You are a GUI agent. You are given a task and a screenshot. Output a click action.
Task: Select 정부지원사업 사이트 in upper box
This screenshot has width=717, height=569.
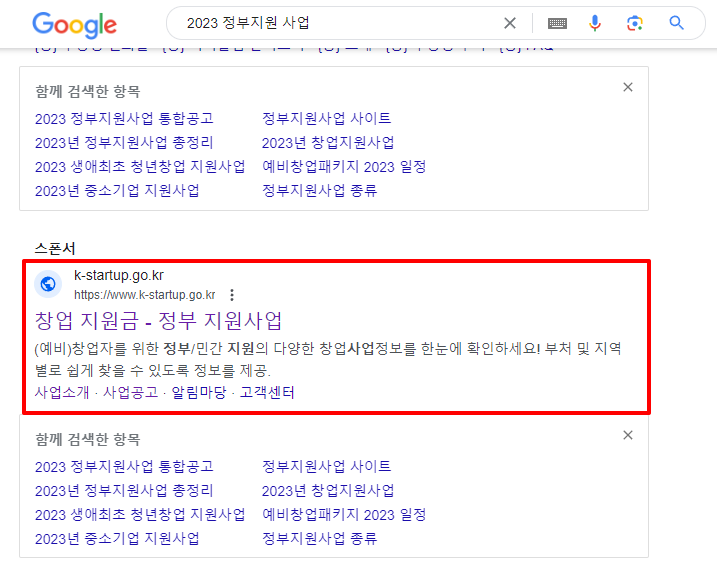tap(326, 119)
